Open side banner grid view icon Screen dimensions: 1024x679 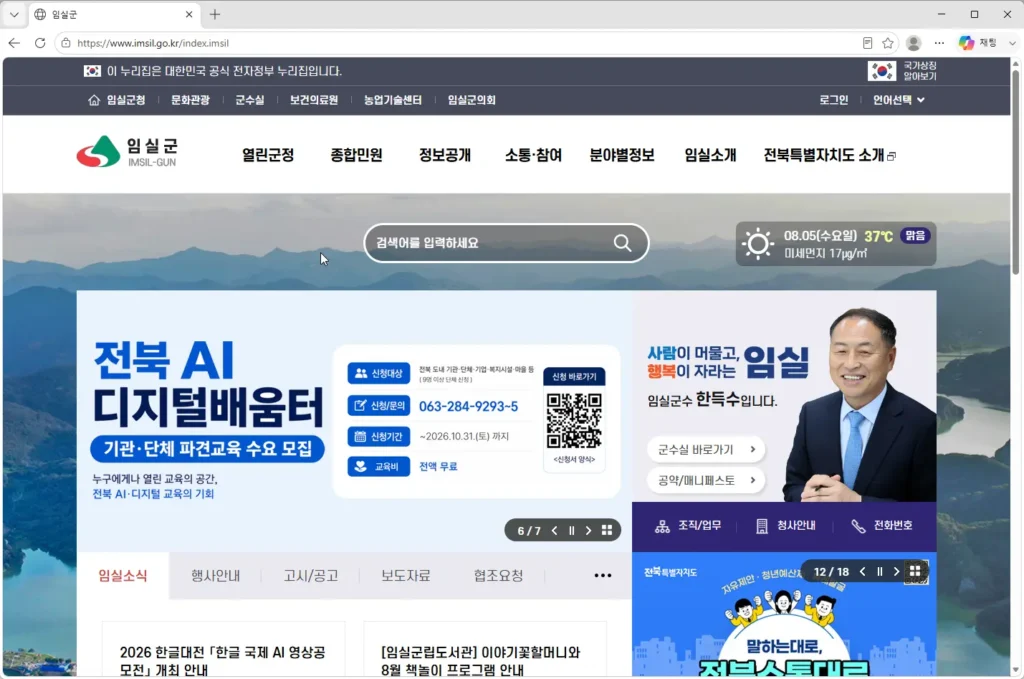[915, 571]
